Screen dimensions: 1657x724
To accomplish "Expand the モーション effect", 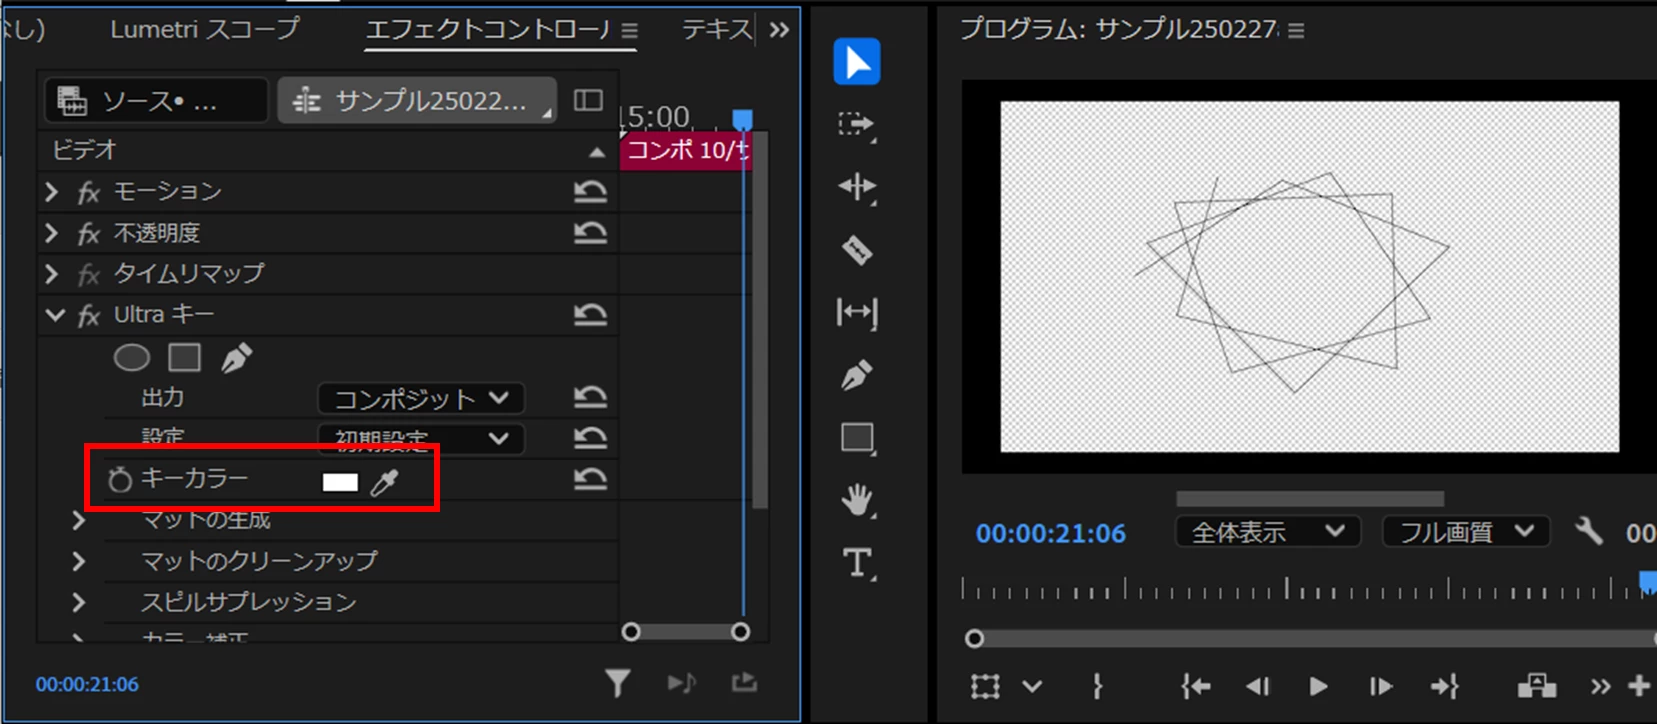I will tap(52, 191).
